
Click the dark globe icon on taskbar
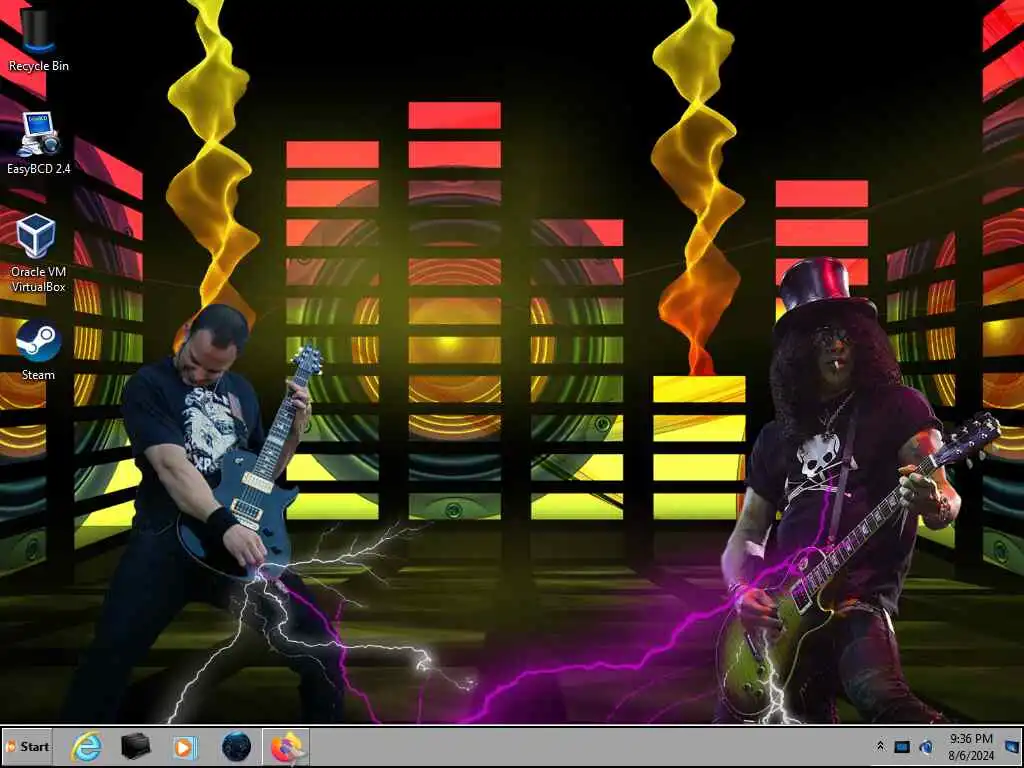click(236, 746)
